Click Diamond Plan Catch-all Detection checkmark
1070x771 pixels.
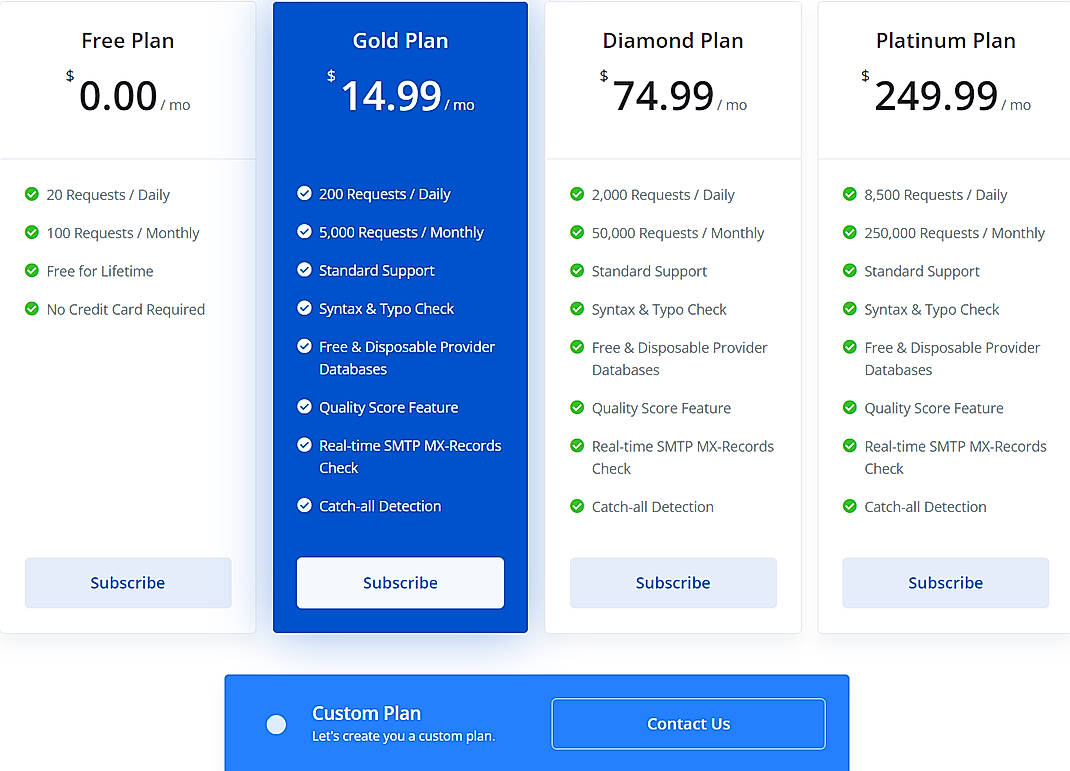pyautogui.click(x=577, y=506)
